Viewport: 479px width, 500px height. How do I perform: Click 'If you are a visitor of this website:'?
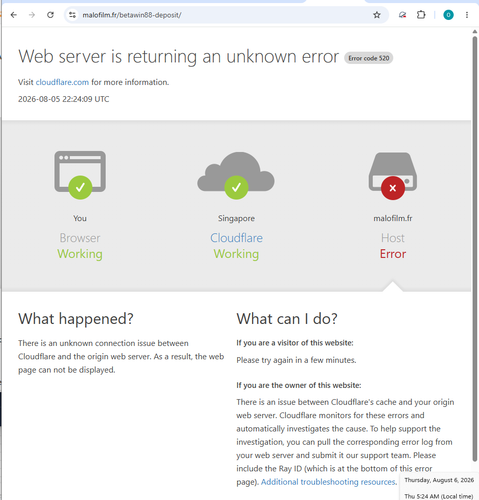coord(295,343)
